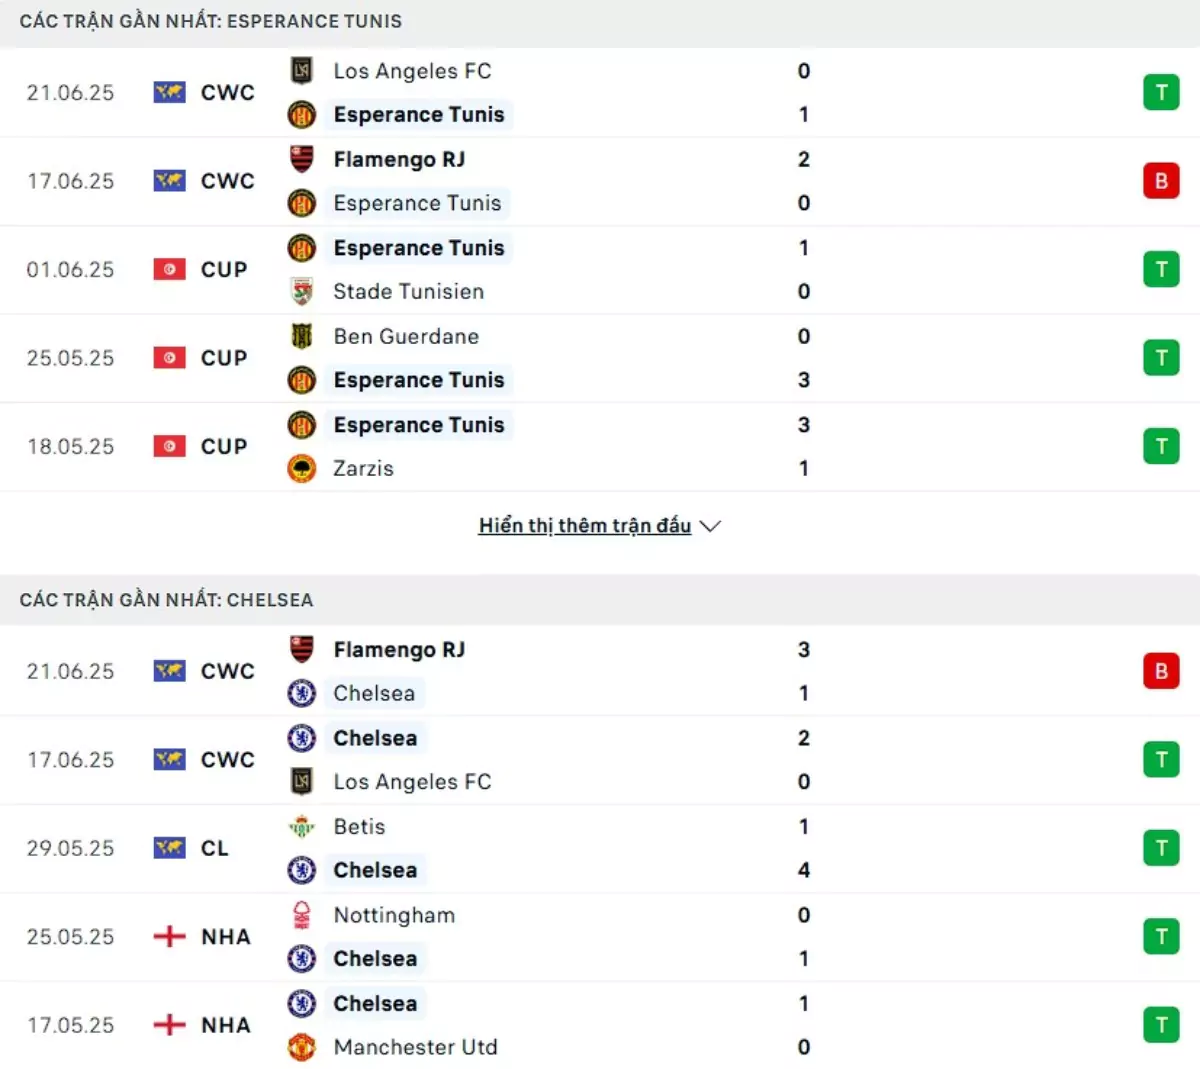1200x1069 pixels.
Task: Click the Betis club crest icon
Action: (301, 827)
